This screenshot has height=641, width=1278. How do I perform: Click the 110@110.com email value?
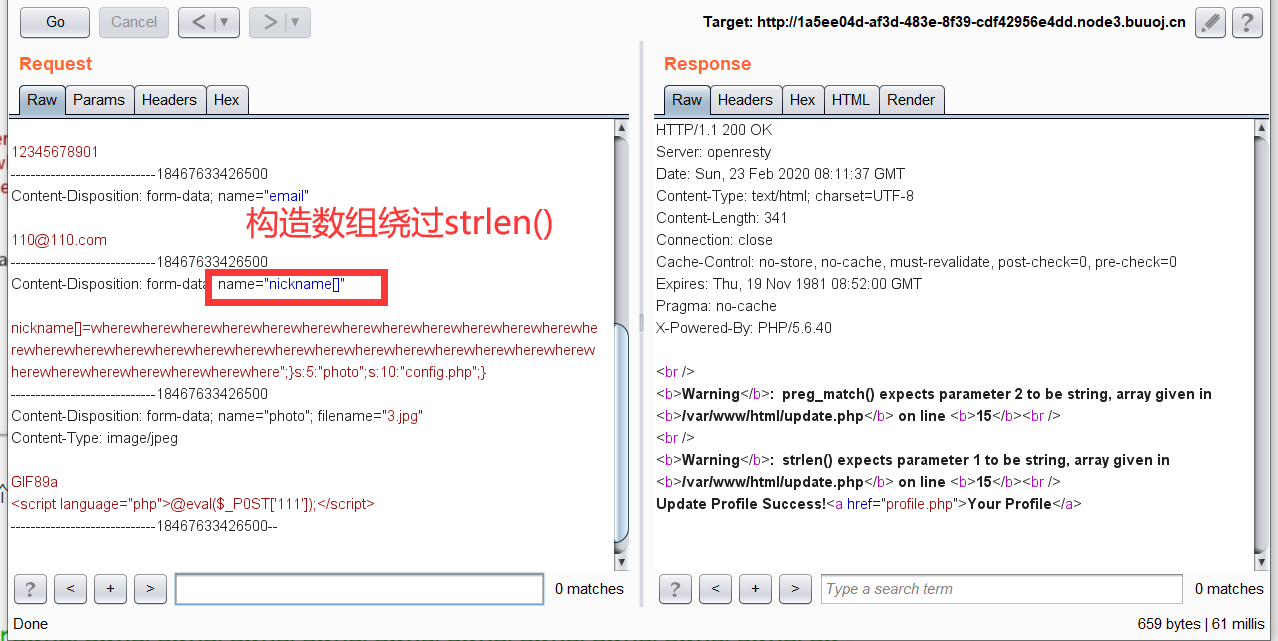59,240
